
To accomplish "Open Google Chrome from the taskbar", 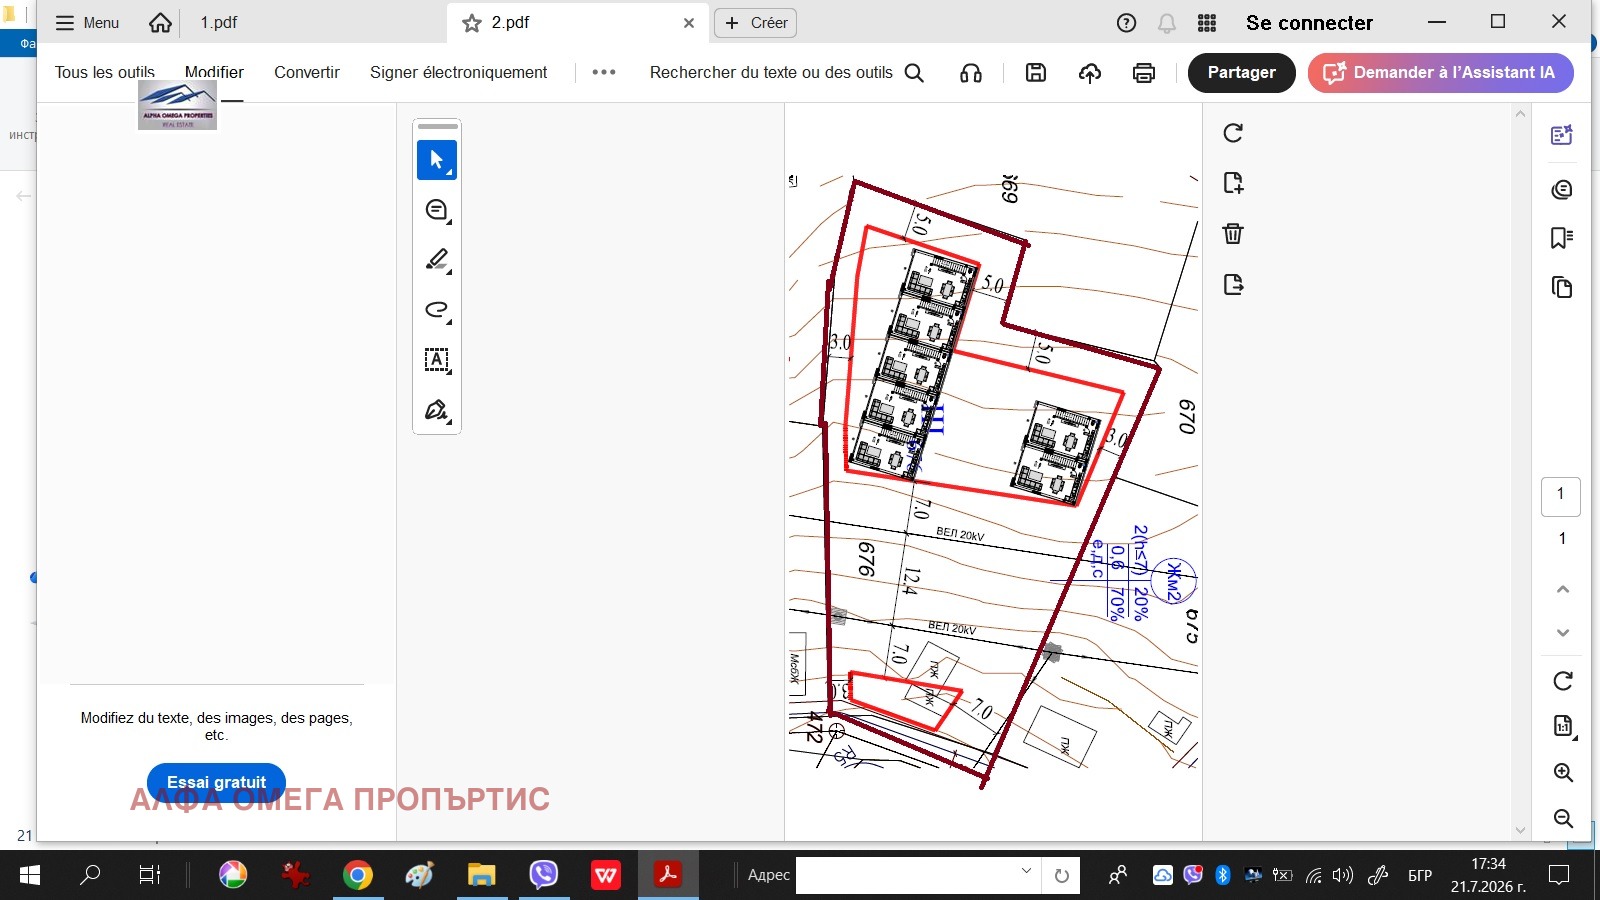I will (357, 875).
